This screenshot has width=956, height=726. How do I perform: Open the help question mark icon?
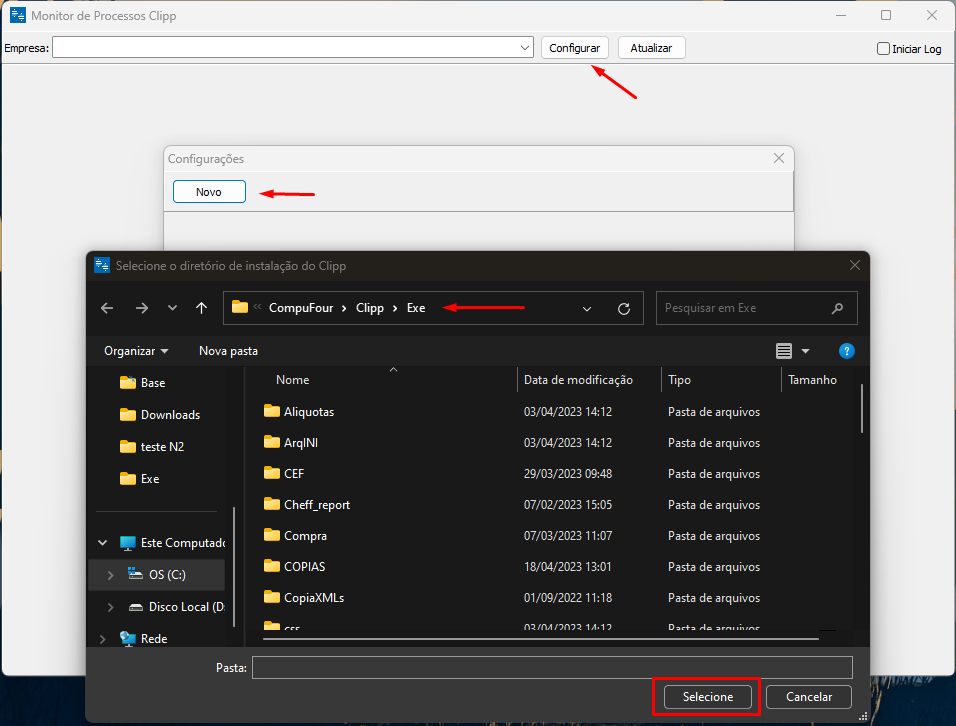tap(846, 351)
